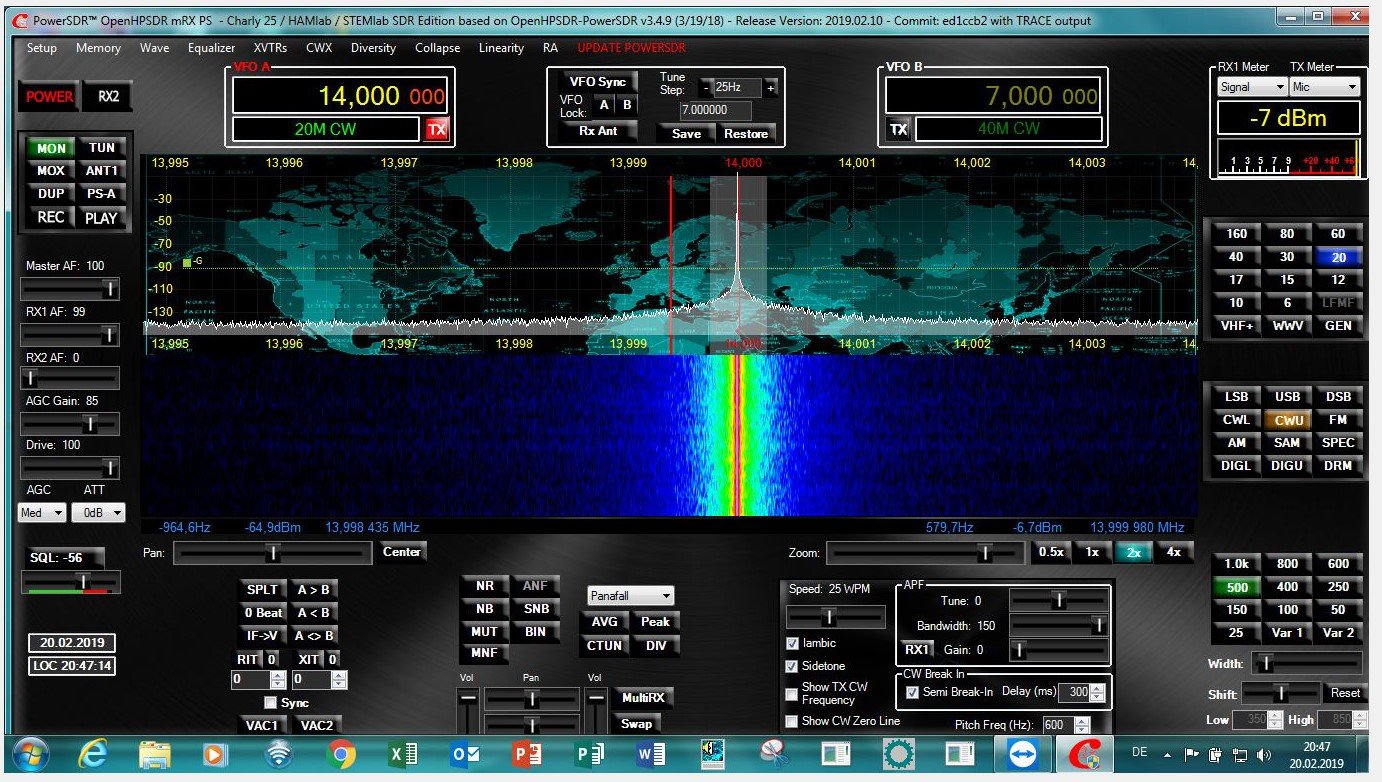The image size is (1382, 782).
Task: Click the red TX indicator on VFO A
Action: (x=436, y=129)
